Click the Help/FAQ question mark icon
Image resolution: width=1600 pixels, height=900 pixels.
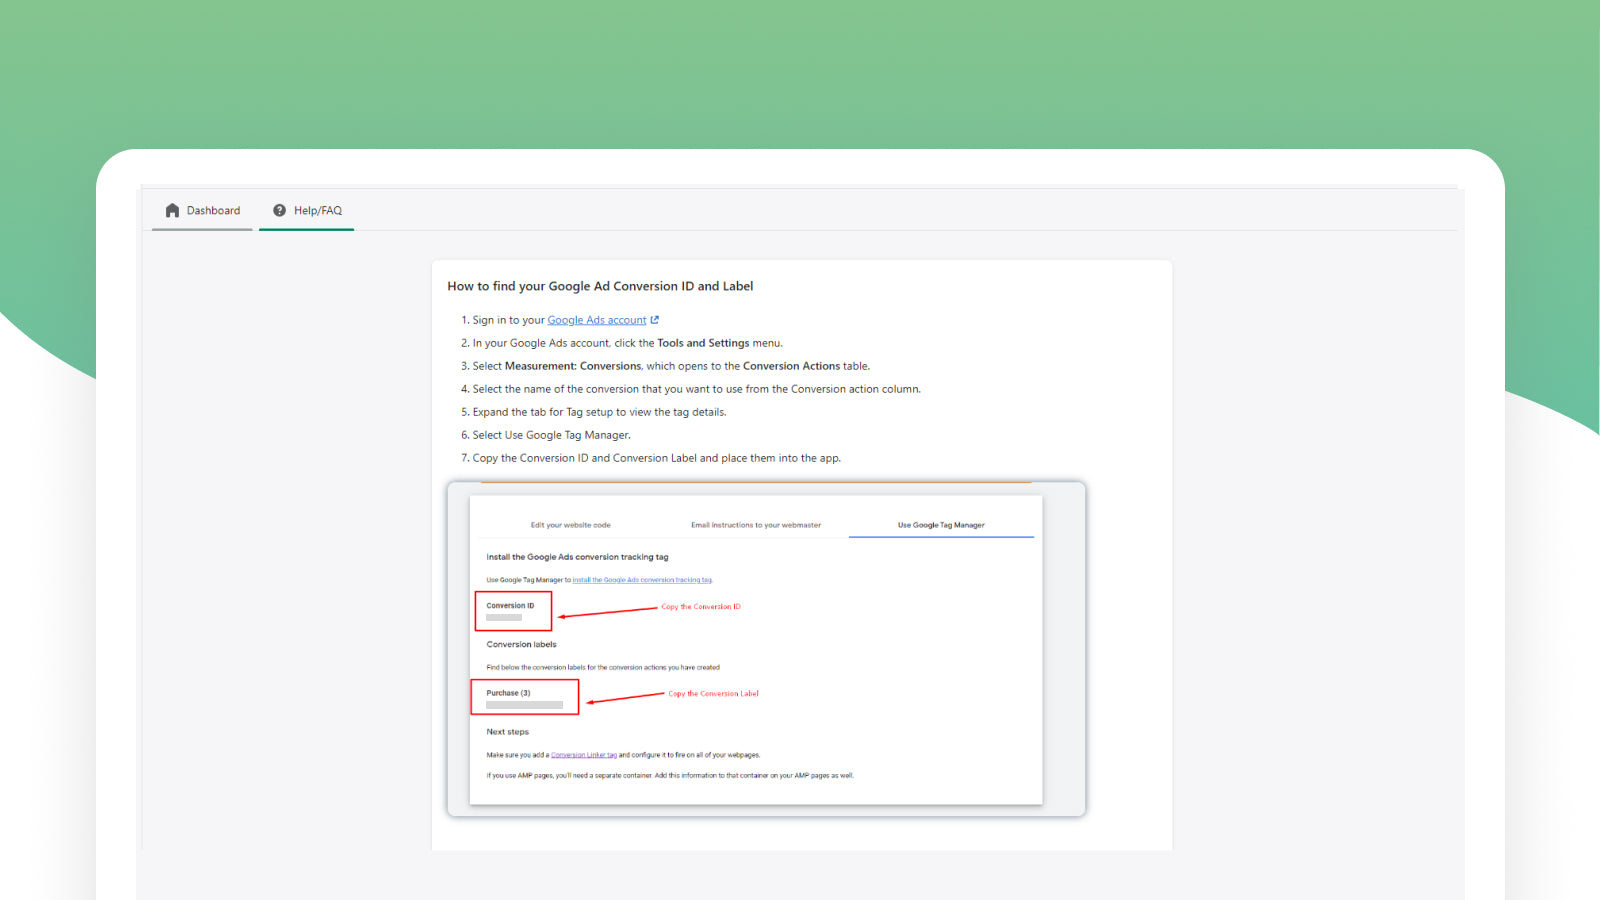coord(280,210)
